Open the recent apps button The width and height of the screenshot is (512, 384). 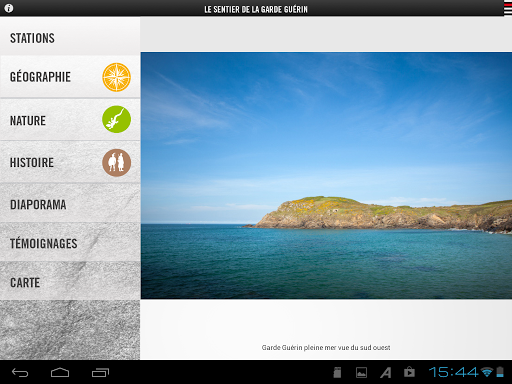(101, 372)
